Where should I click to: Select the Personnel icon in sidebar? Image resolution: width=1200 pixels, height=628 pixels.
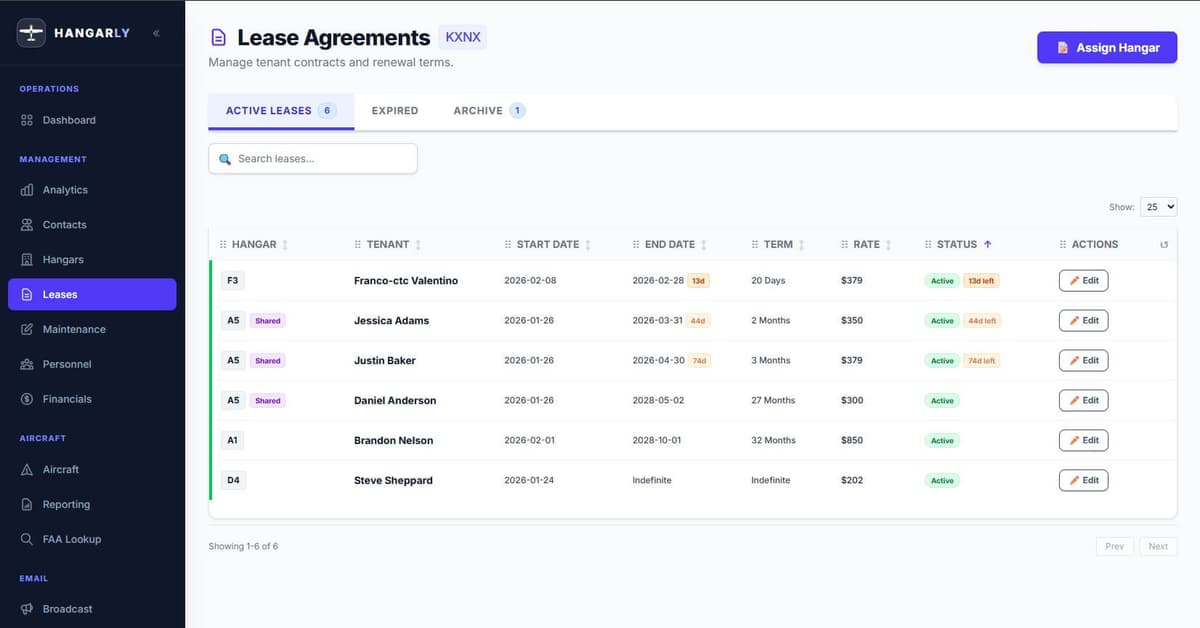pyautogui.click(x=27, y=364)
